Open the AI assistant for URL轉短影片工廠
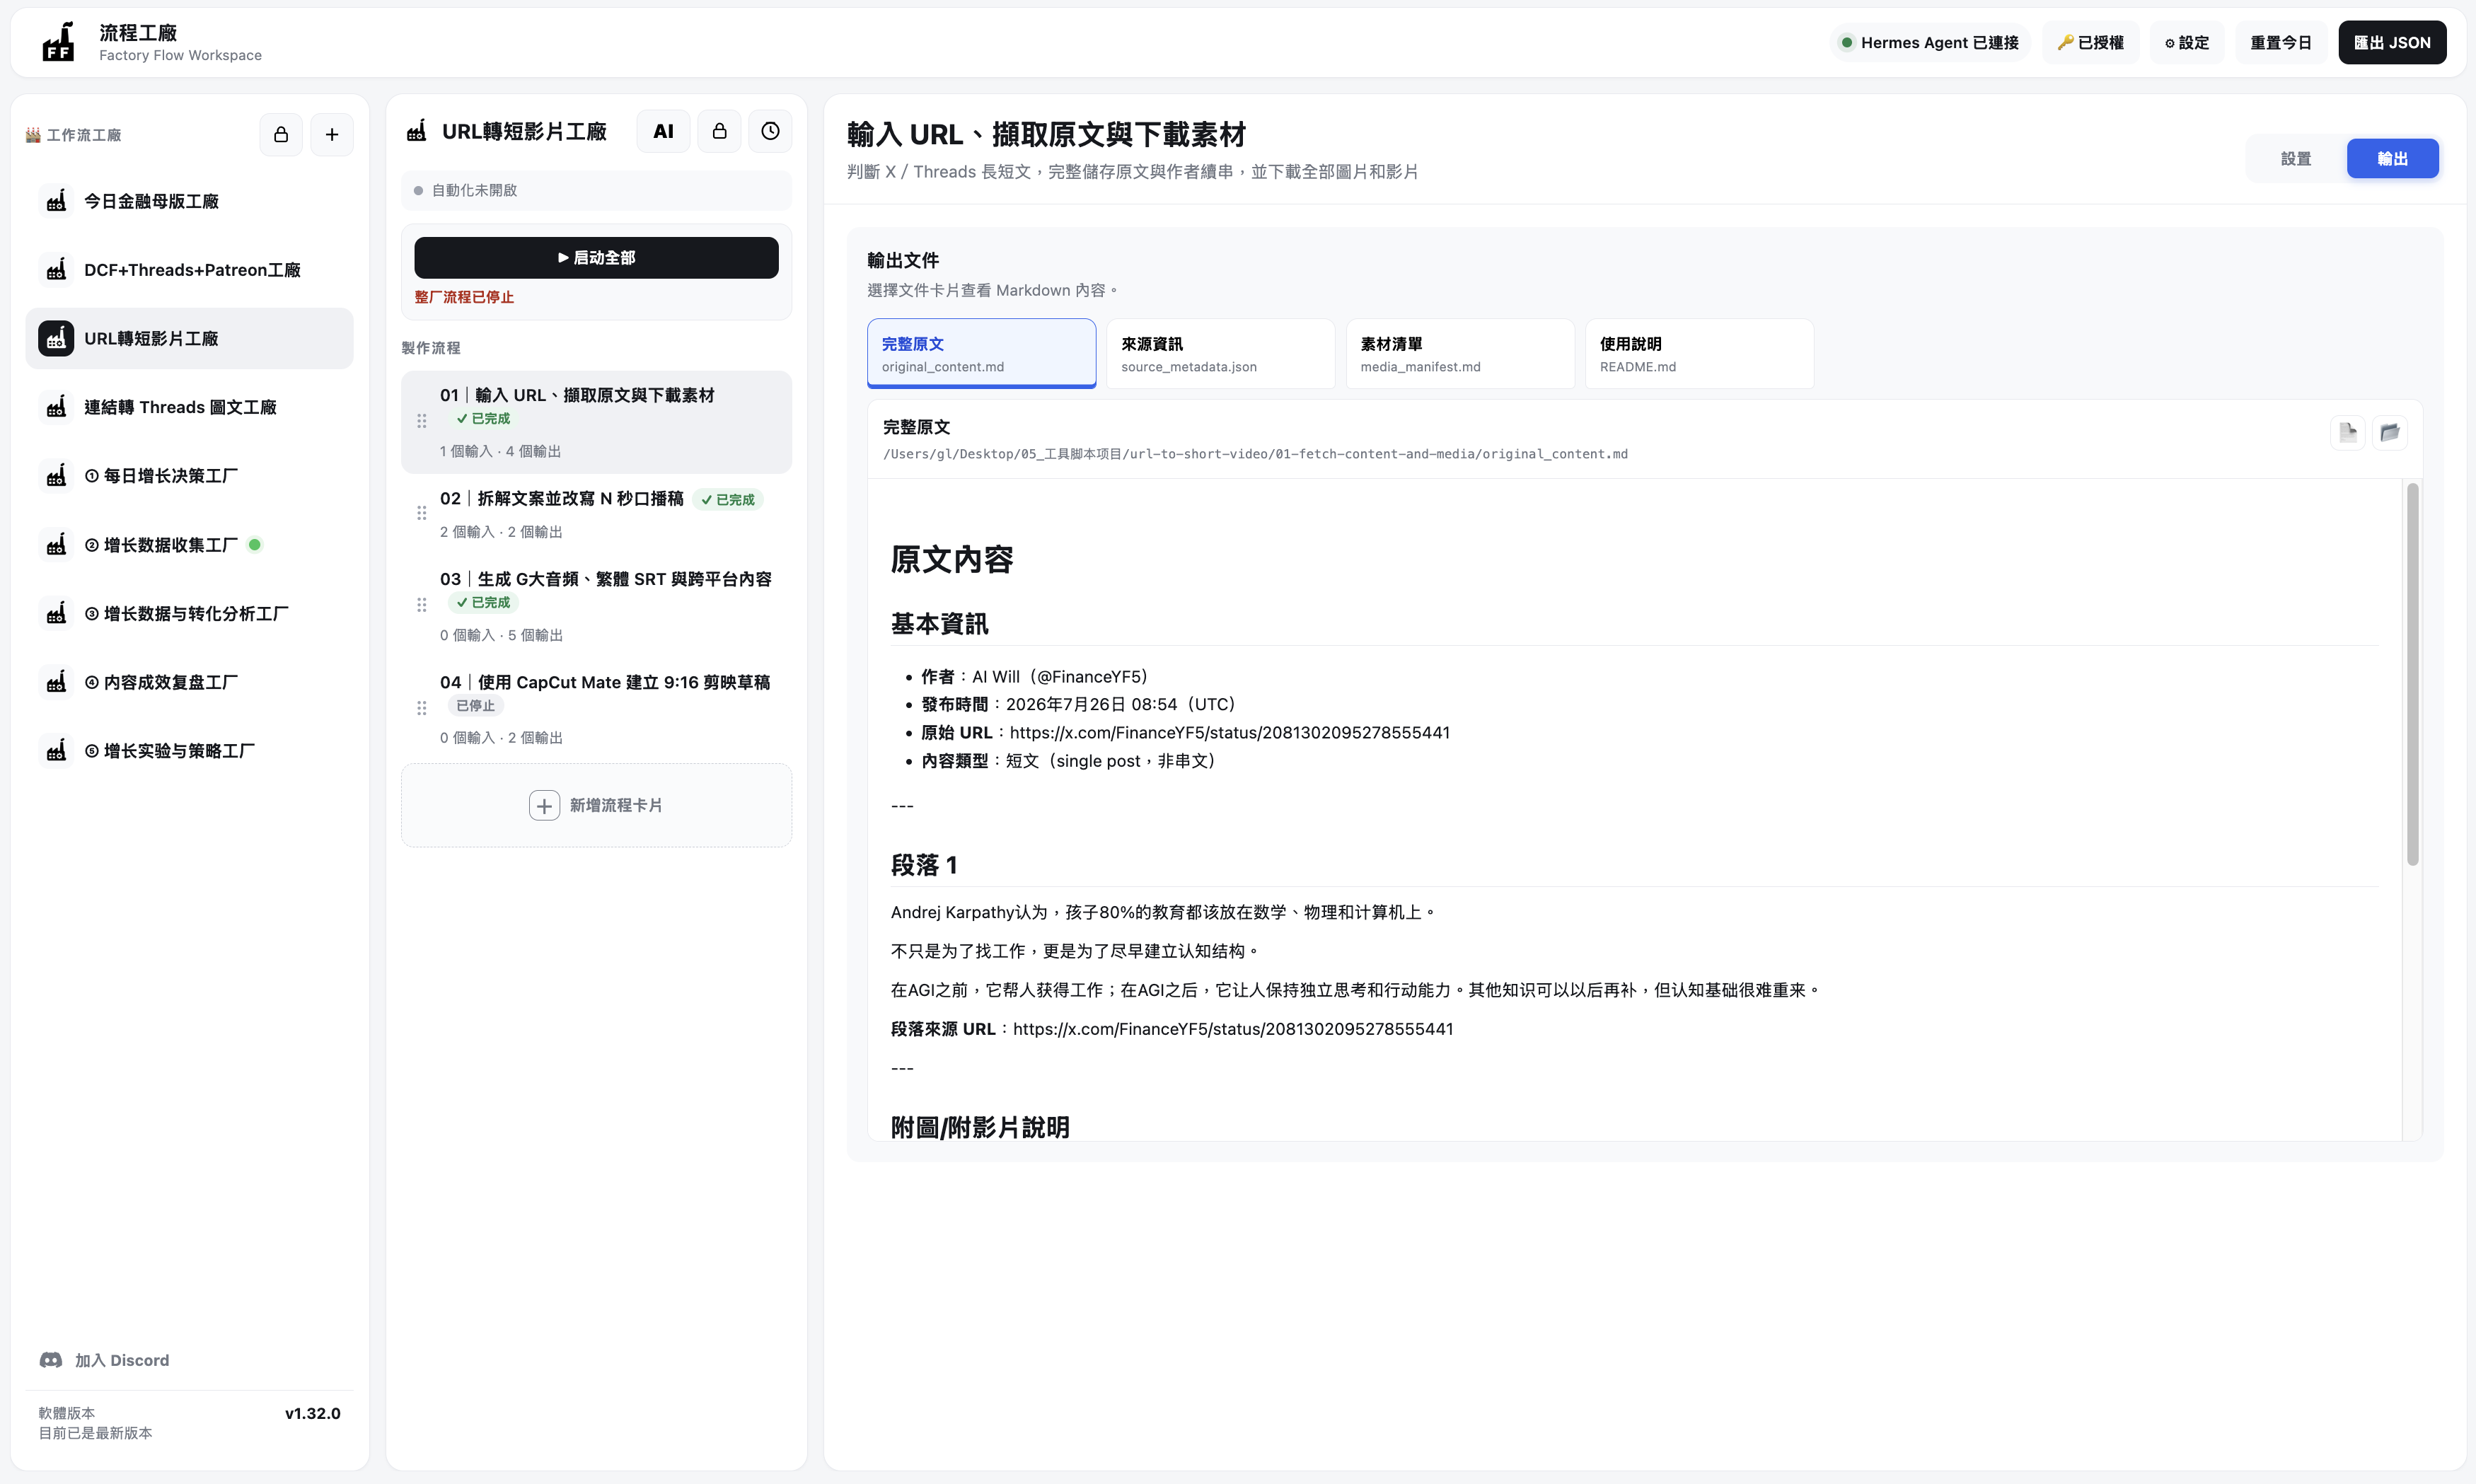 [663, 131]
